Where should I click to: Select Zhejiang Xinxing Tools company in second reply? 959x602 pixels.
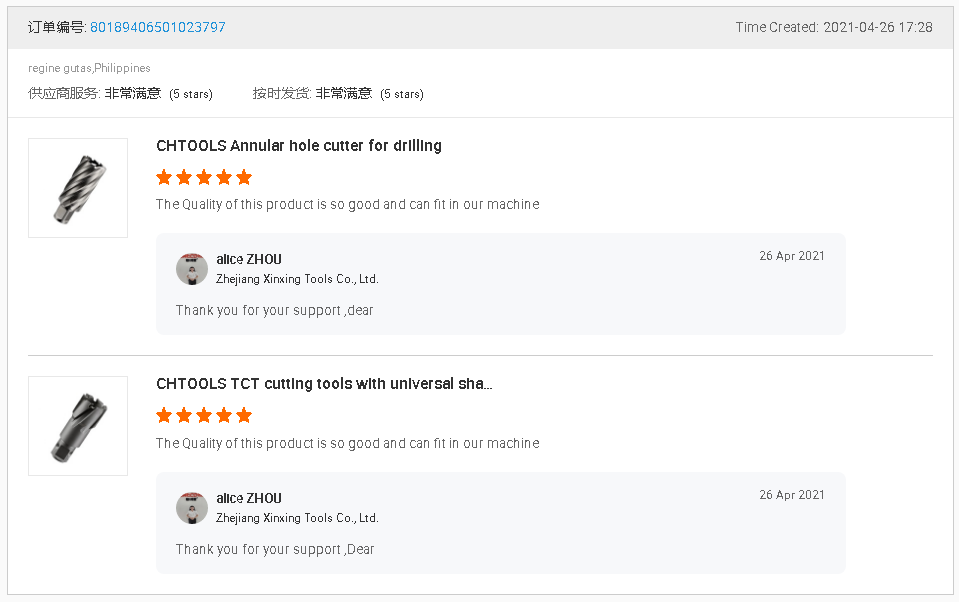point(297,518)
